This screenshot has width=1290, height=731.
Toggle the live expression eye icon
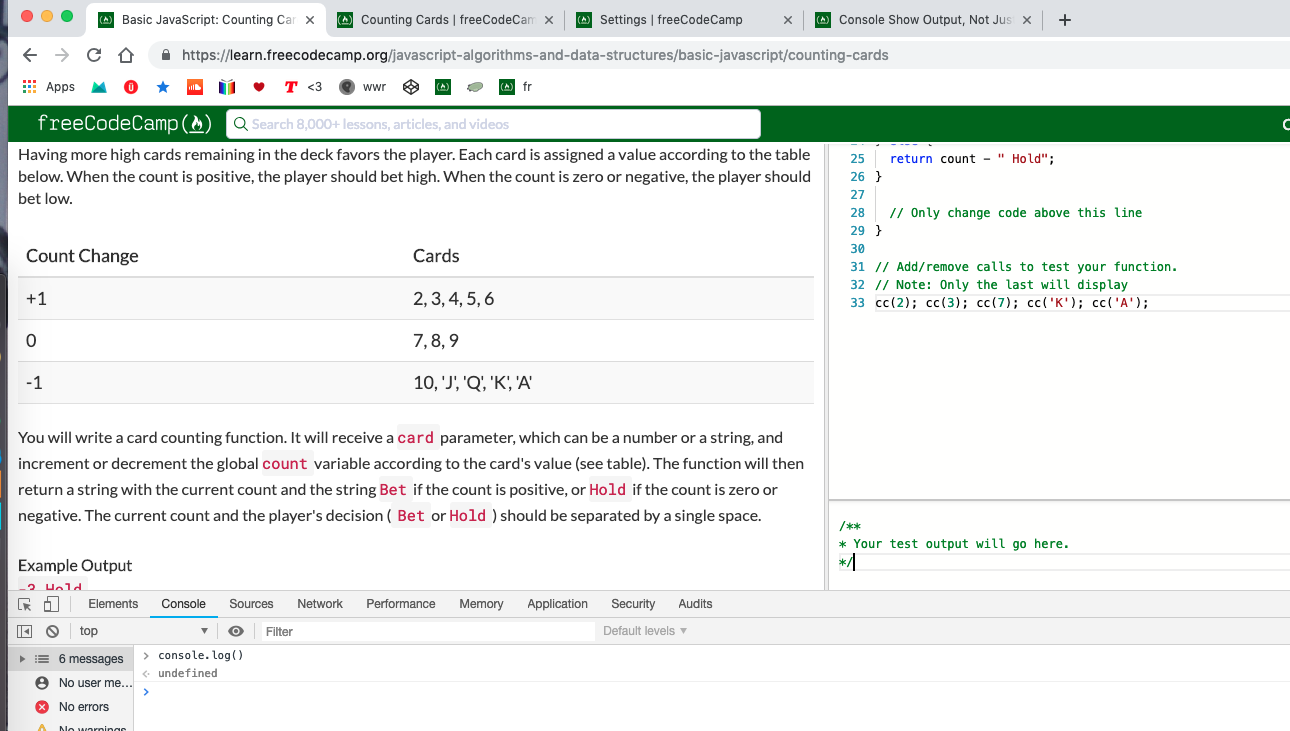(236, 631)
